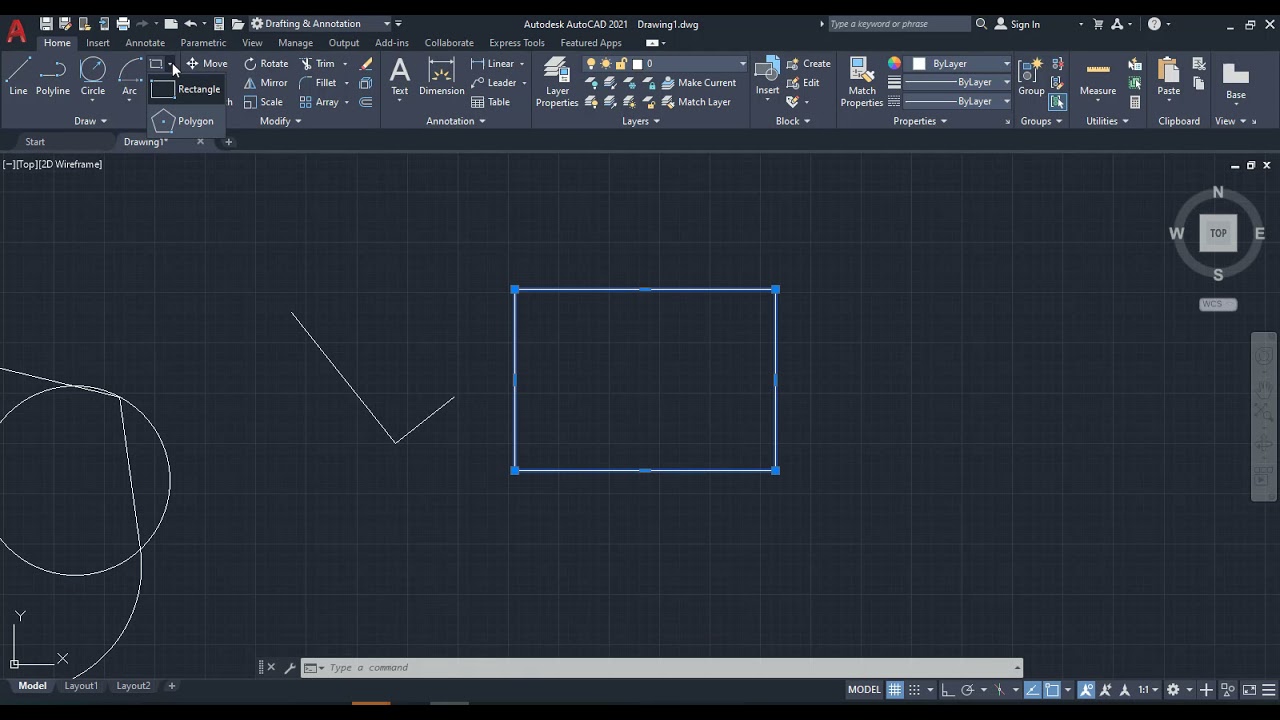
Task: Select the Arc tool
Action: click(129, 78)
